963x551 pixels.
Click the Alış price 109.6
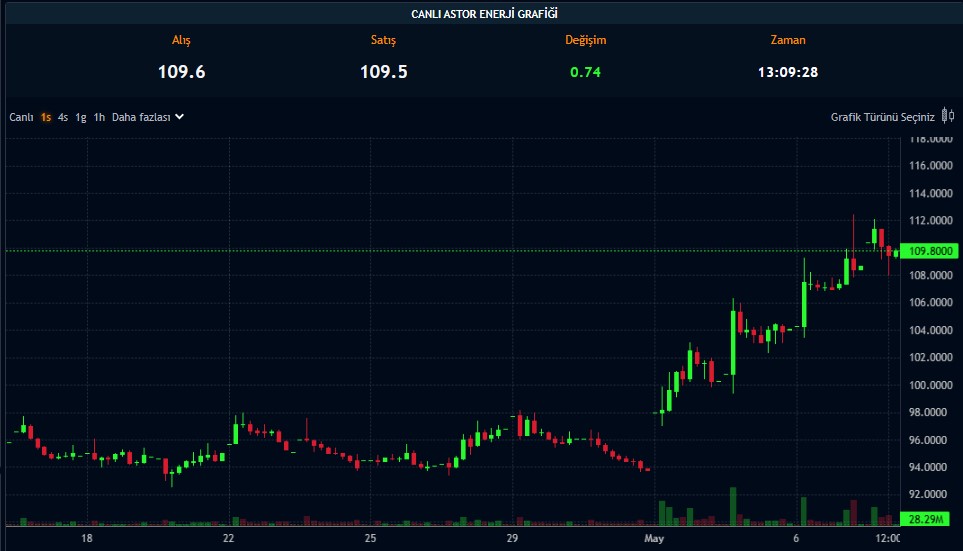point(181,72)
